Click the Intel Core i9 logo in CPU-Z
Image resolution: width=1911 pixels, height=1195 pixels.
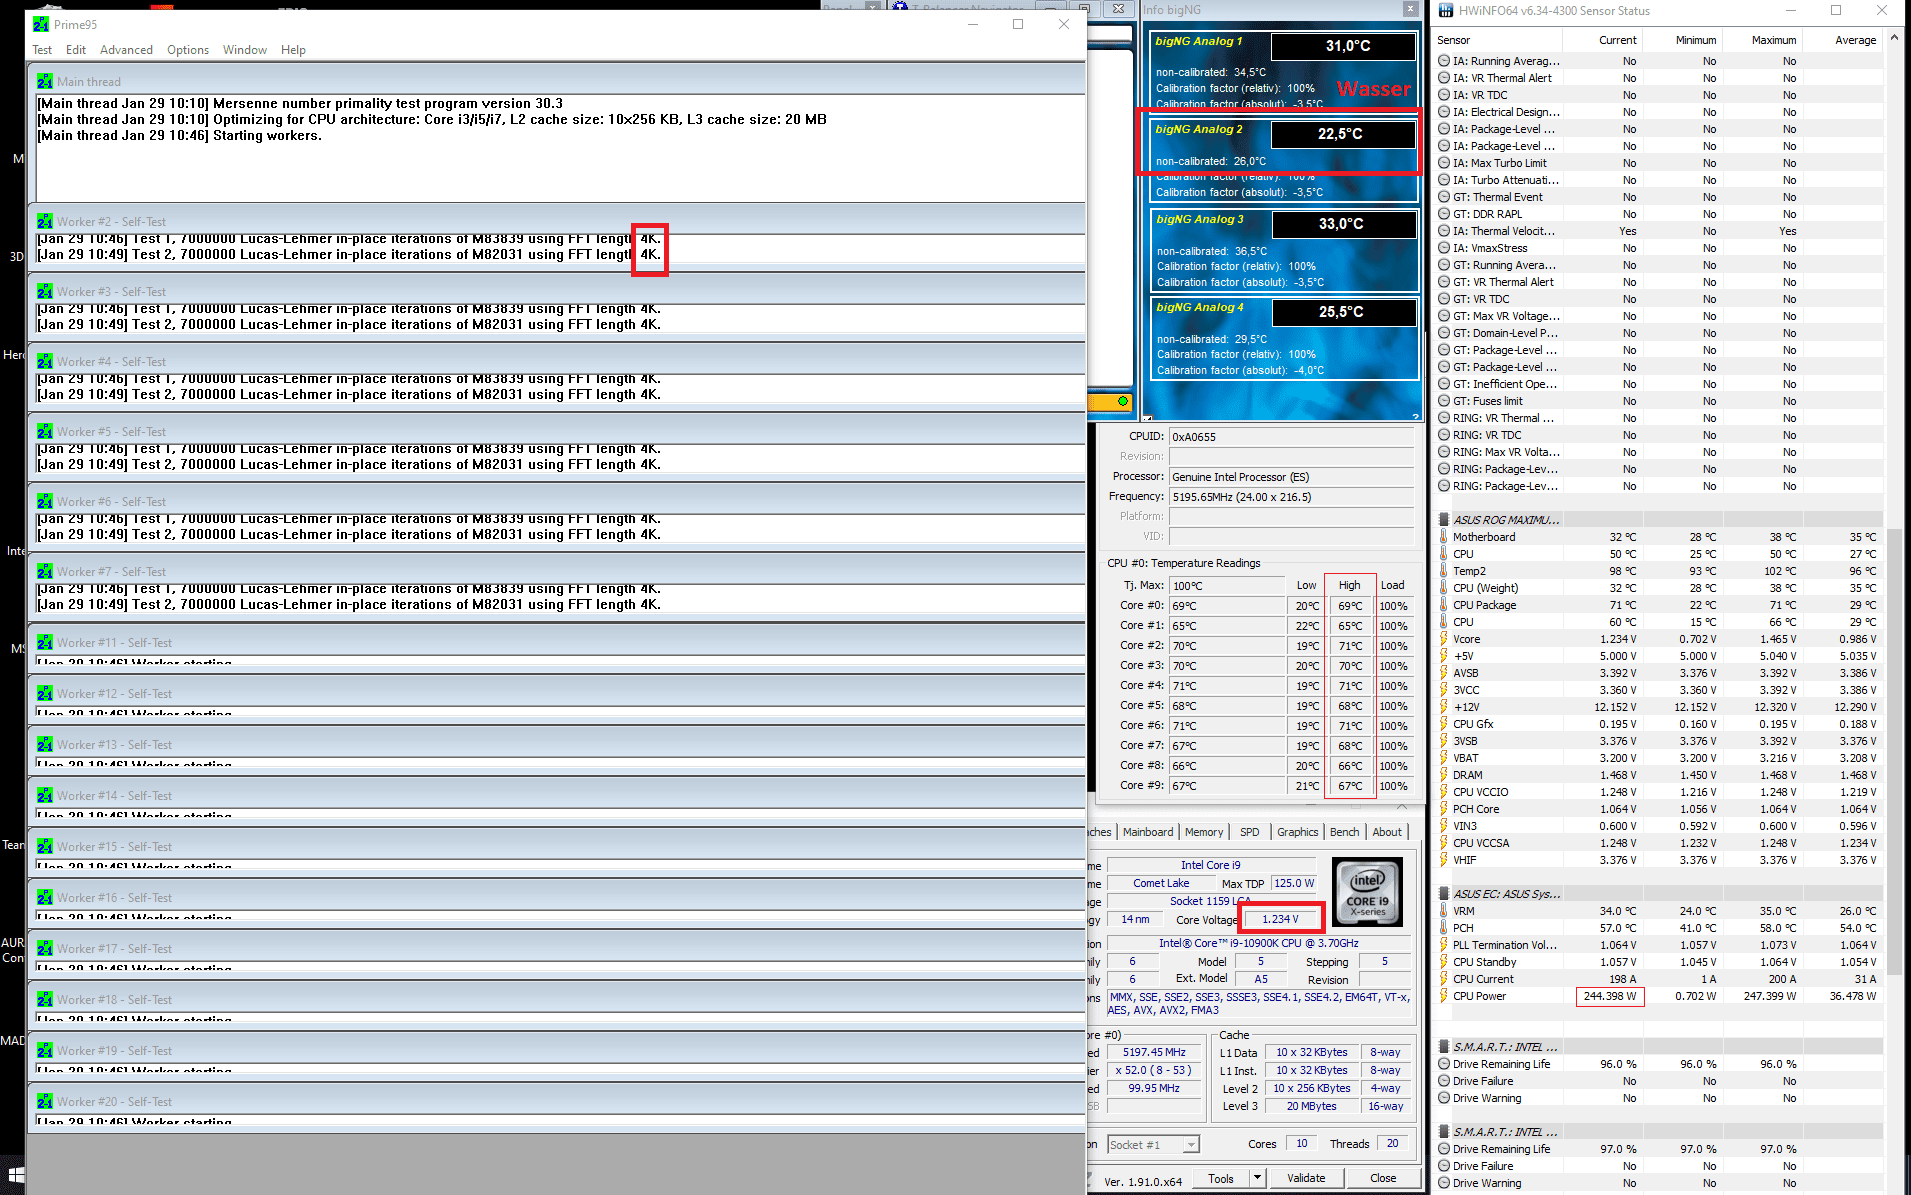click(x=1367, y=892)
